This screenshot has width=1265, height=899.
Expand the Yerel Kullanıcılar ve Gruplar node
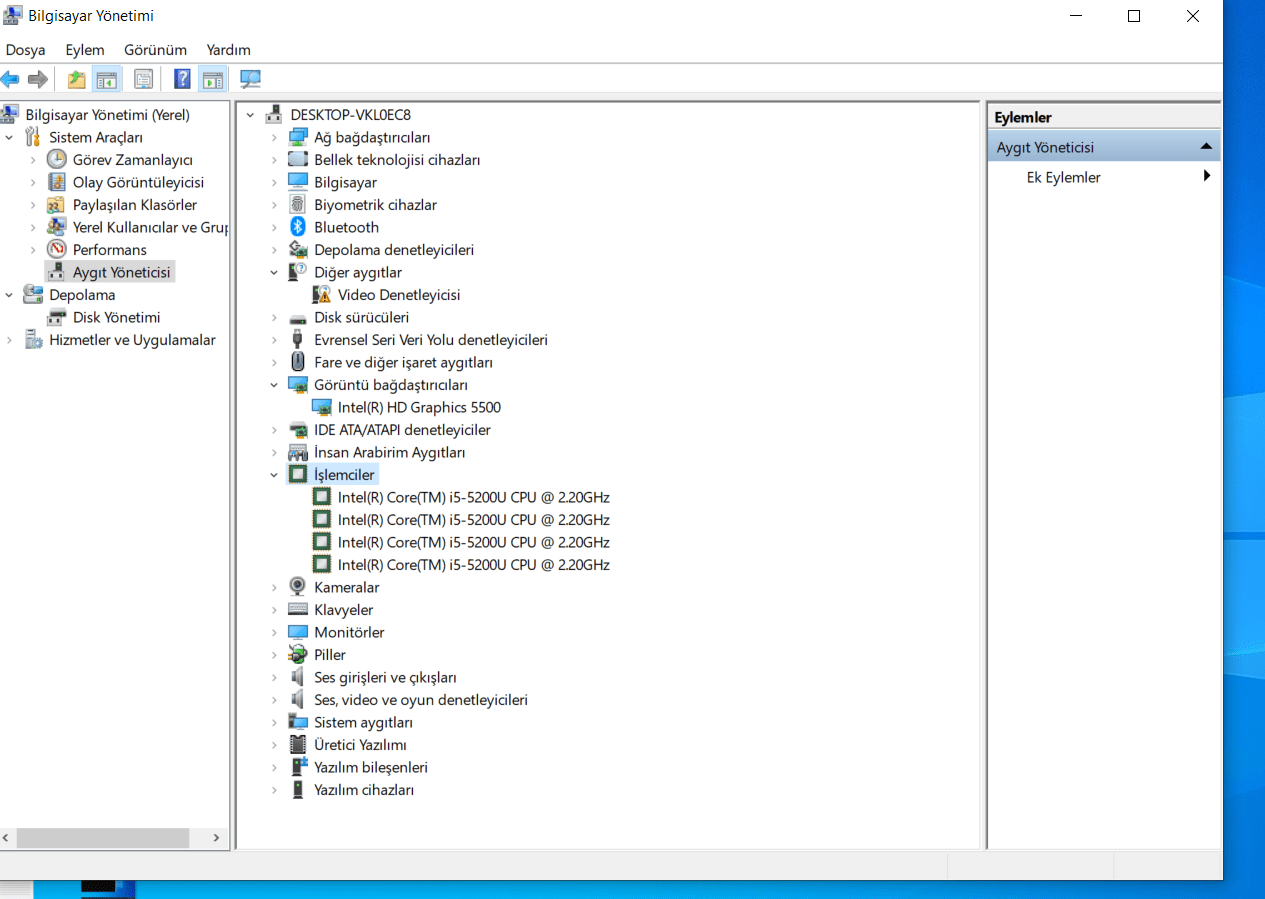33,227
